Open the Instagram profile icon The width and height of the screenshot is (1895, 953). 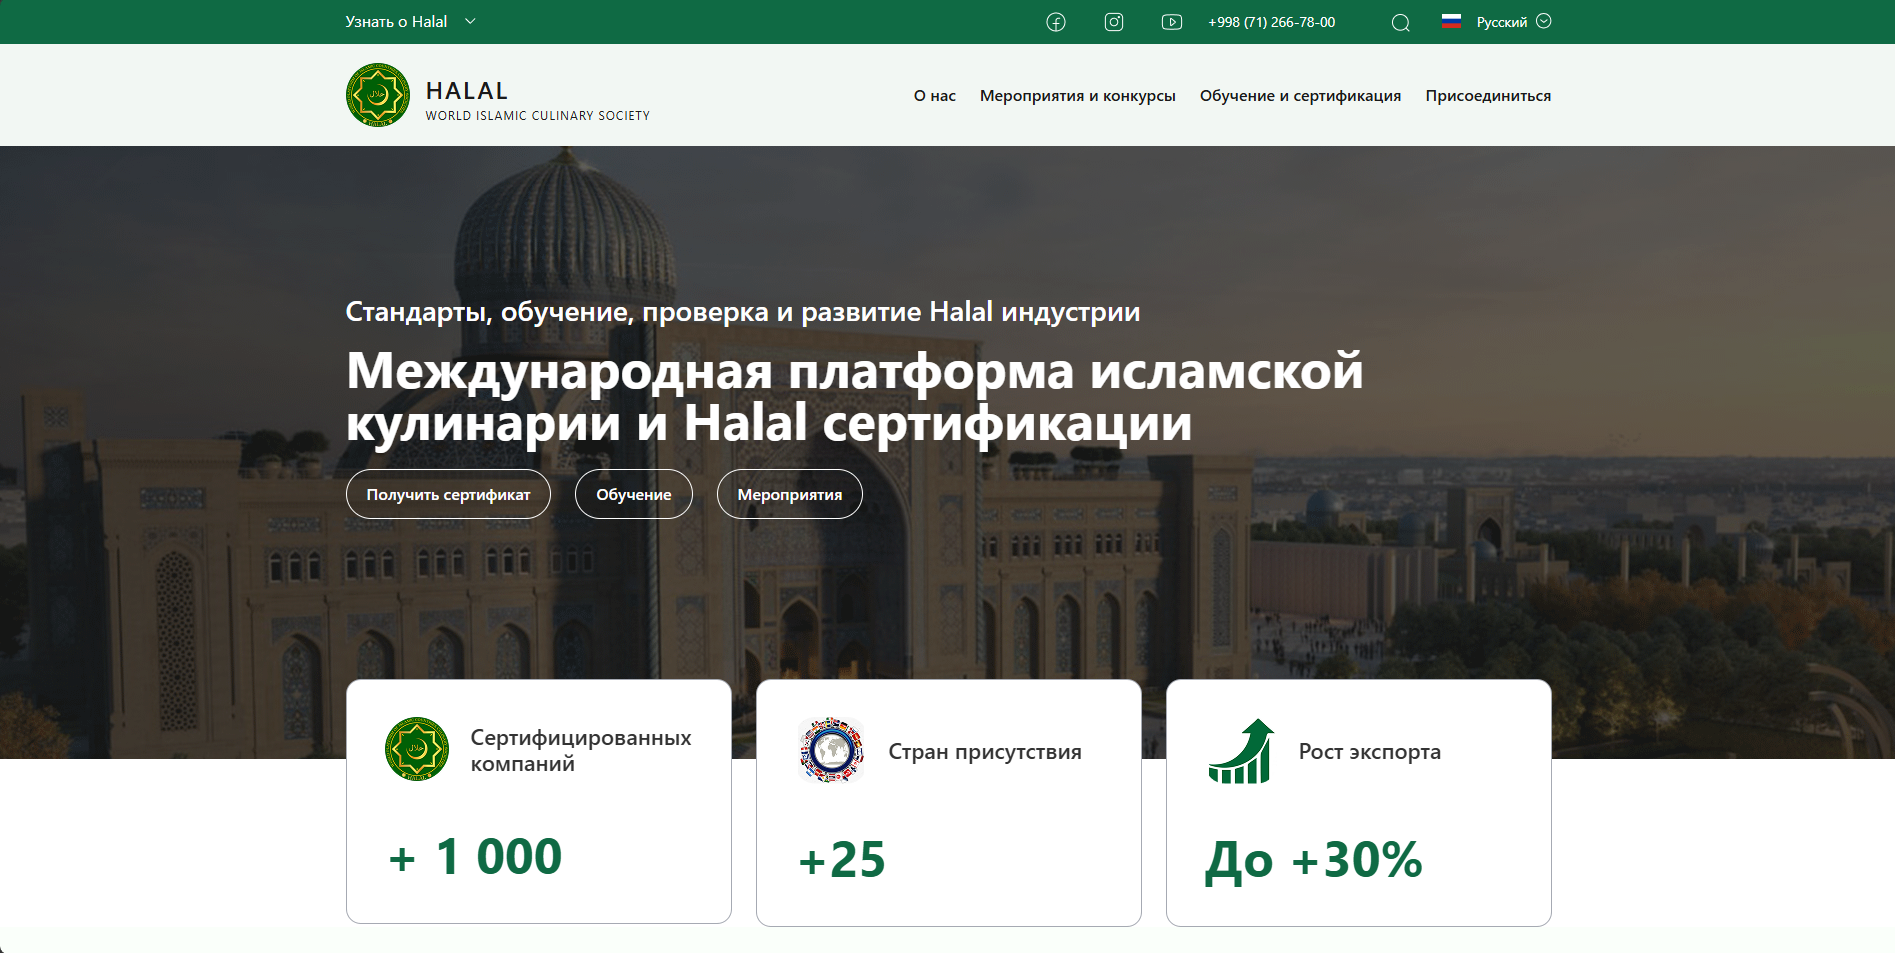[1114, 22]
